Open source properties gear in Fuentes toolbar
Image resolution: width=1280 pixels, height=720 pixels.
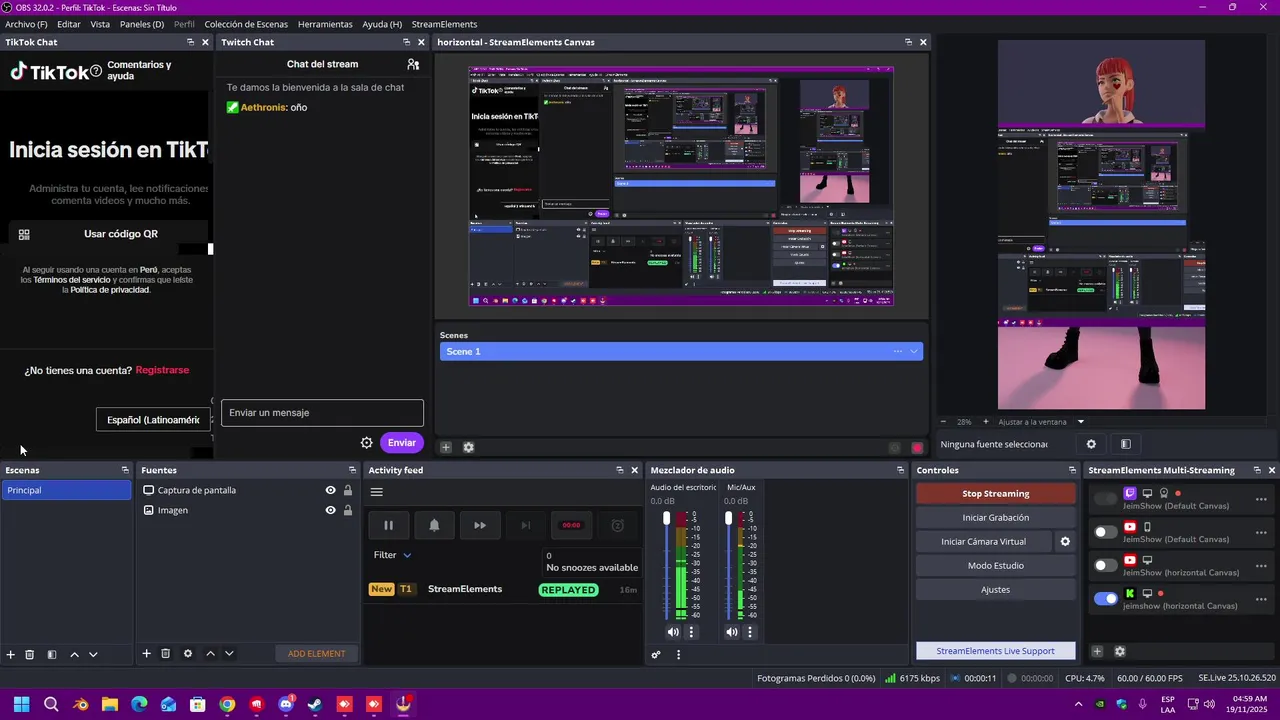click(x=188, y=654)
